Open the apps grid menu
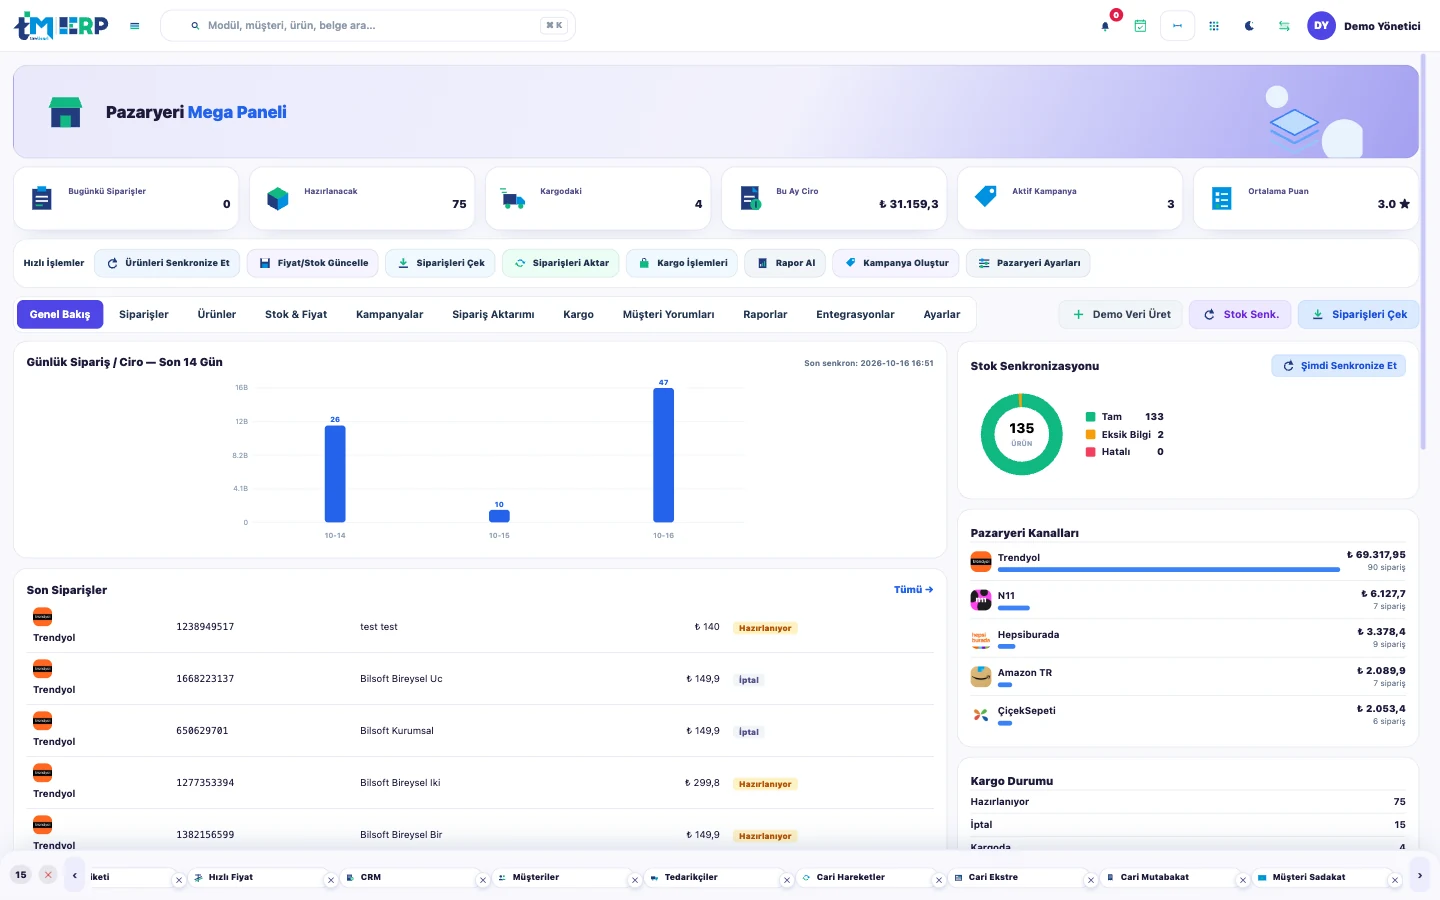The width and height of the screenshot is (1440, 900). click(x=1214, y=26)
